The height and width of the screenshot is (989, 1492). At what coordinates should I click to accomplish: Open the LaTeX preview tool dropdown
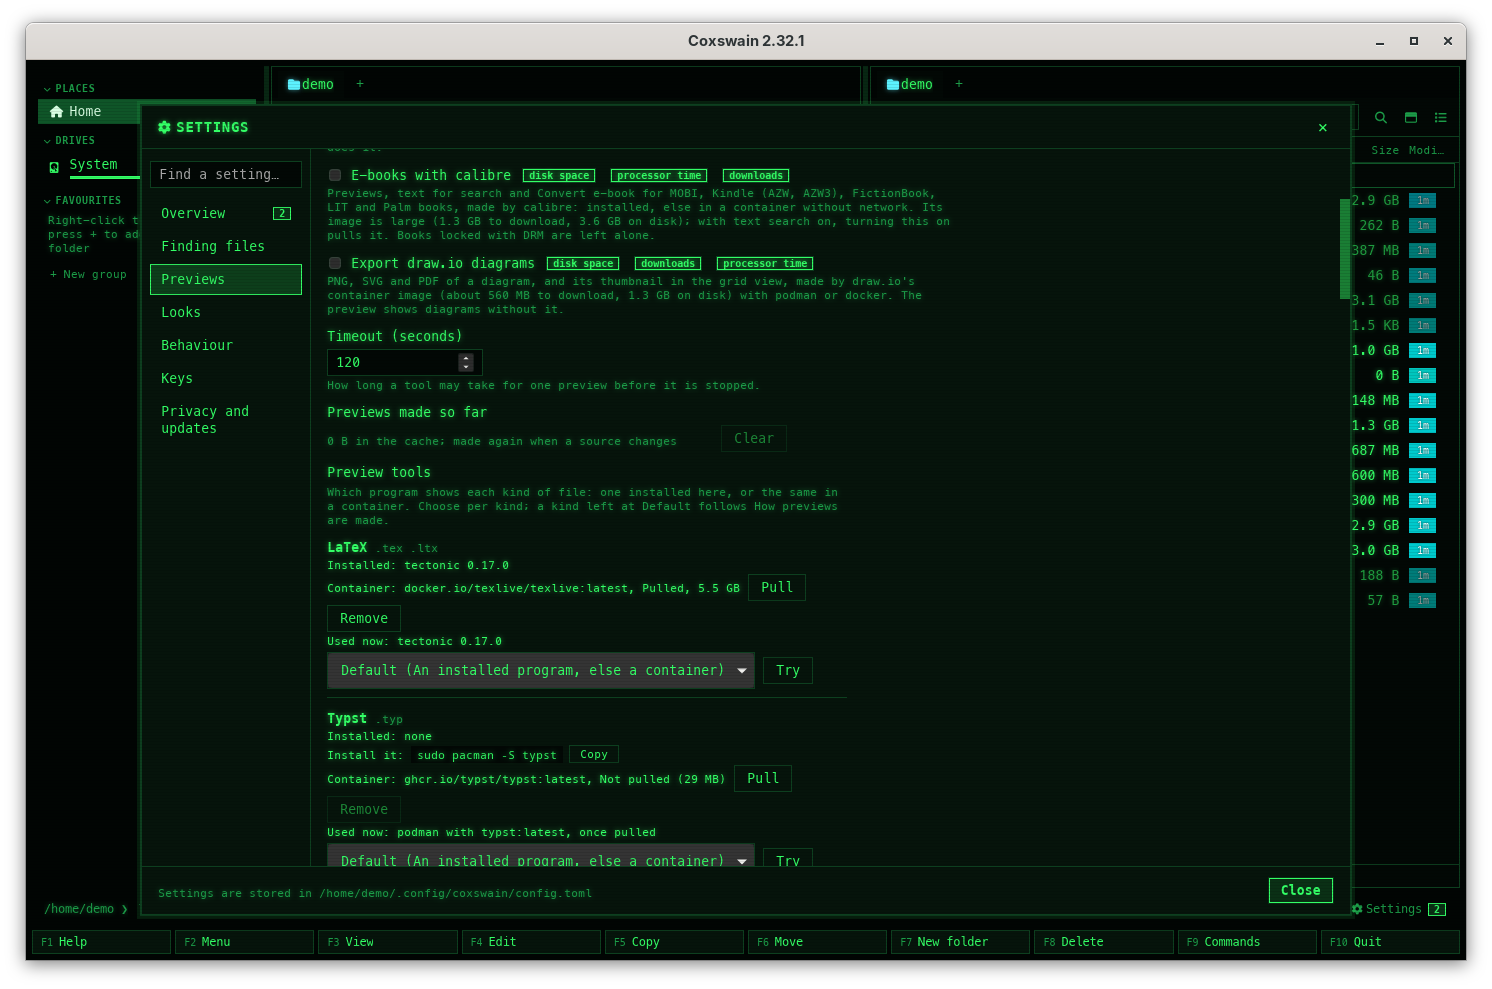pyautogui.click(x=541, y=671)
